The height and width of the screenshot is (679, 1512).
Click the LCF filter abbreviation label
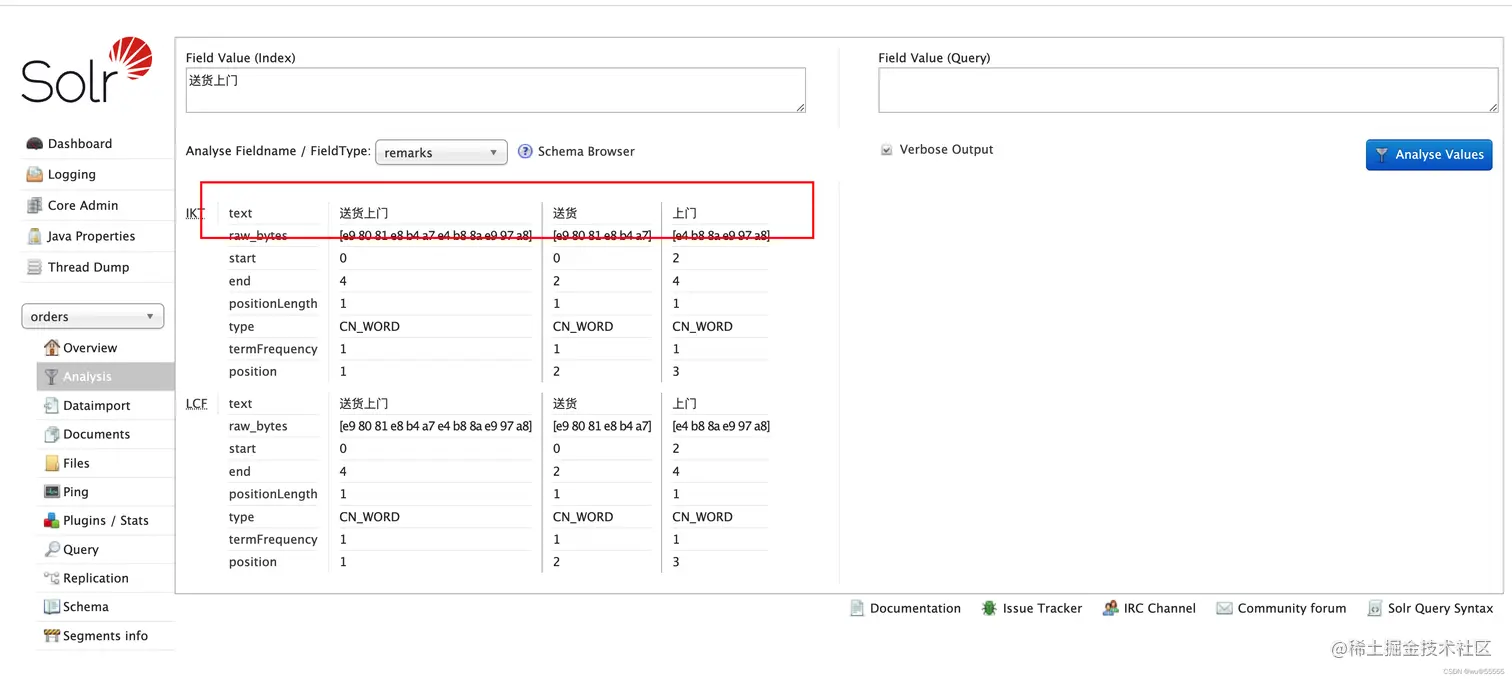197,404
